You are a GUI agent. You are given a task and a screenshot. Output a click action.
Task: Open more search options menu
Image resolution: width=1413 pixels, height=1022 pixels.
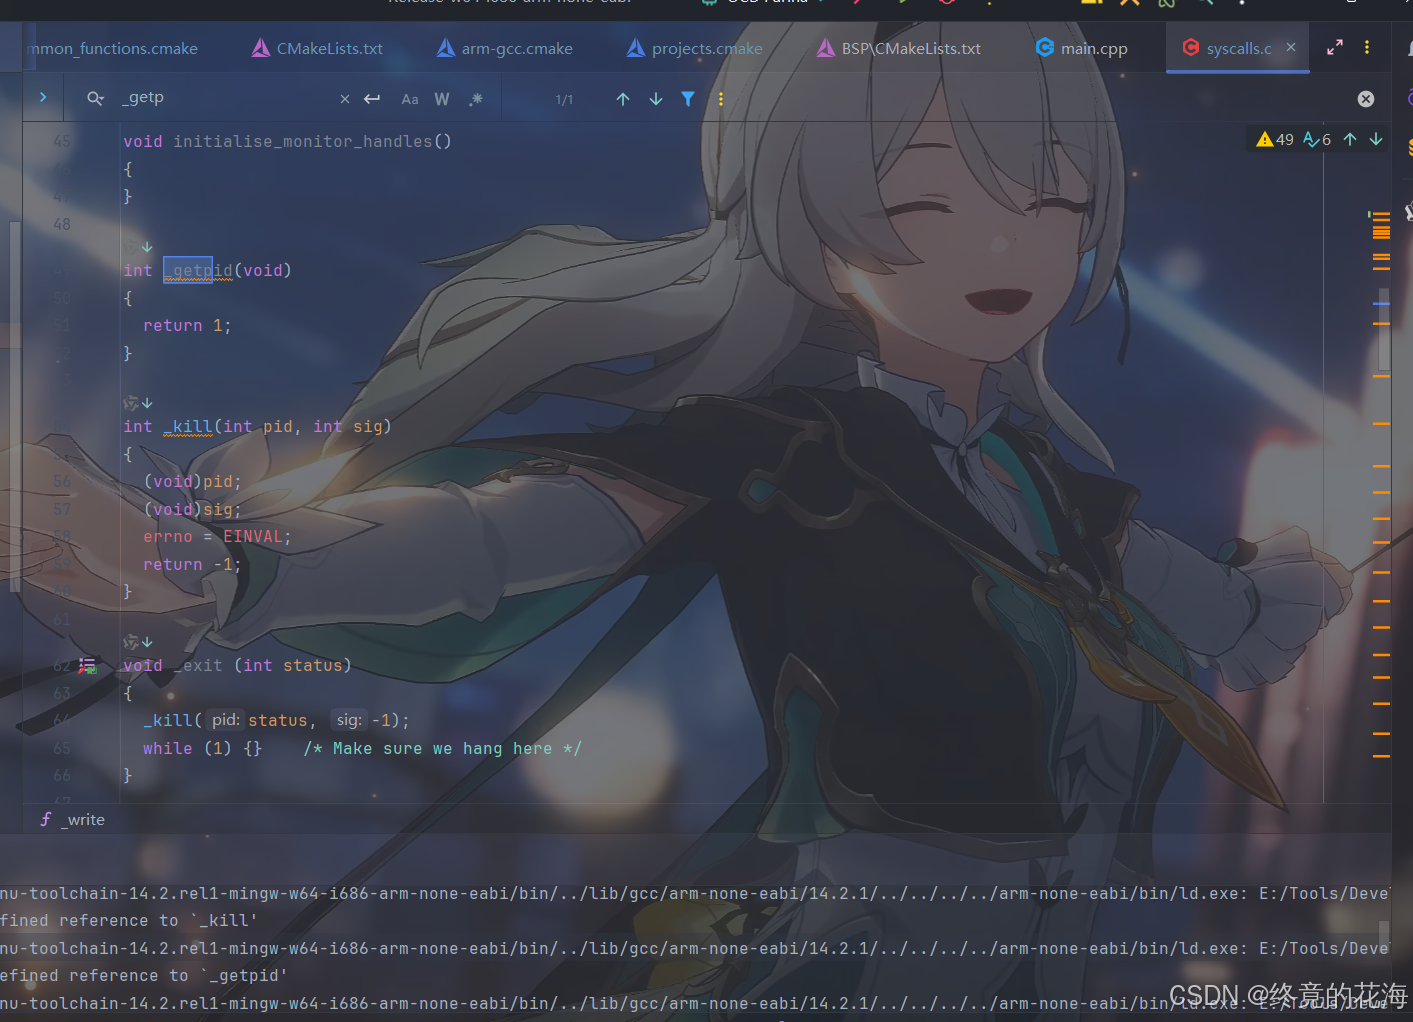pos(721,99)
